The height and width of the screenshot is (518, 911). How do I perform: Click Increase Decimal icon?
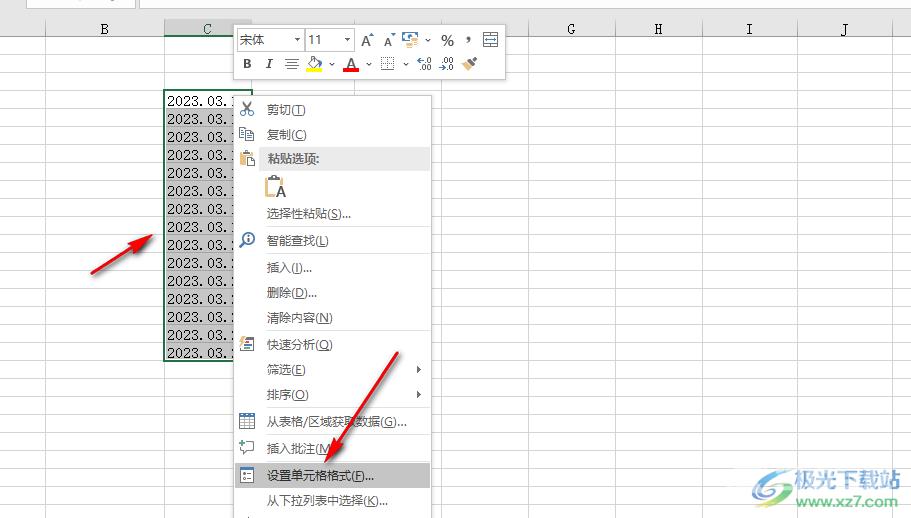coord(425,64)
